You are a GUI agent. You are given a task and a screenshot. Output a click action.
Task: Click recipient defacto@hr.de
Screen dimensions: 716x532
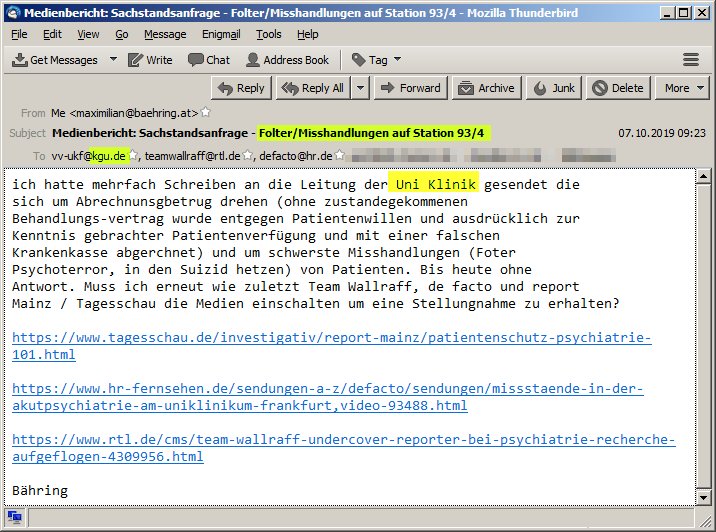point(296,156)
